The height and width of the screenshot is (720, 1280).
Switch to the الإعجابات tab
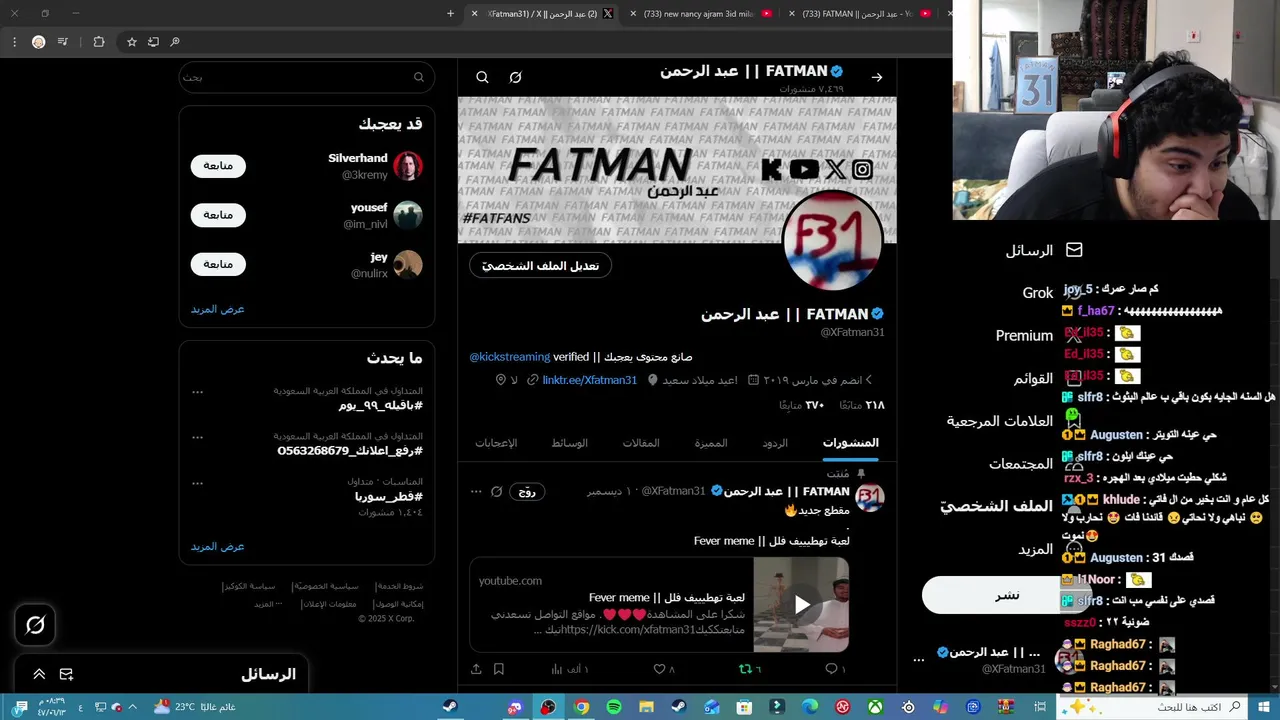[x=496, y=443]
